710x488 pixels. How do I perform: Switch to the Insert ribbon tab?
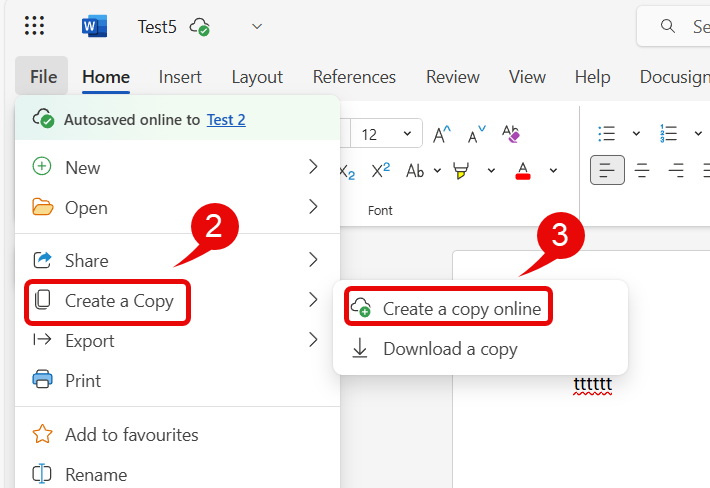[x=180, y=77]
